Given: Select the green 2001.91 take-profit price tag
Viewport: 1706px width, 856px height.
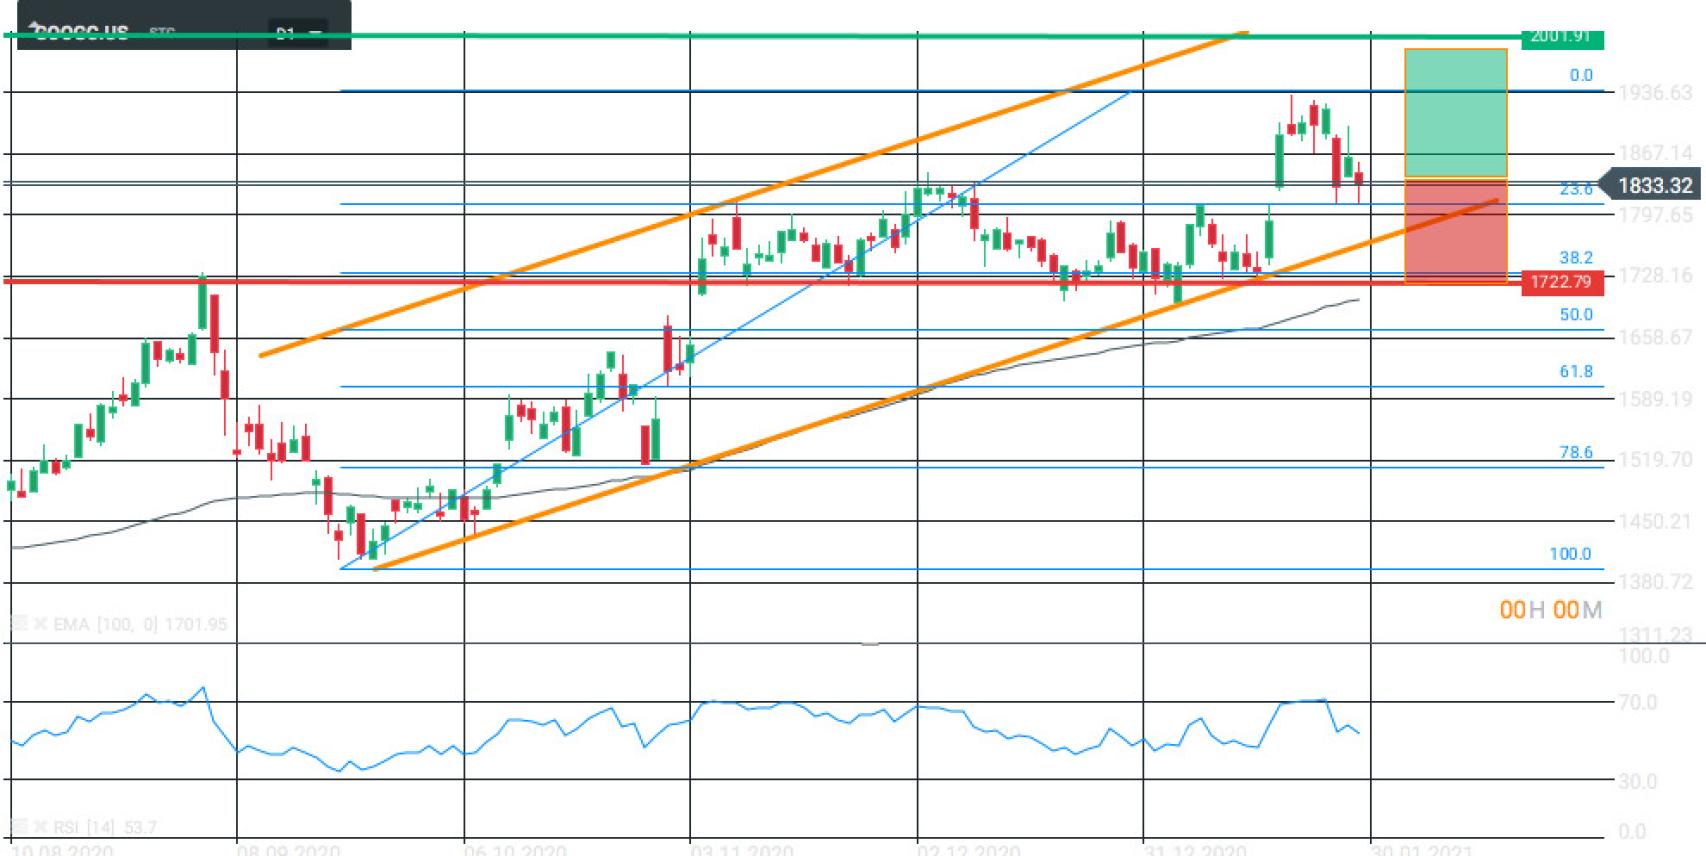Looking at the screenshot, I should click(1561, 37).
